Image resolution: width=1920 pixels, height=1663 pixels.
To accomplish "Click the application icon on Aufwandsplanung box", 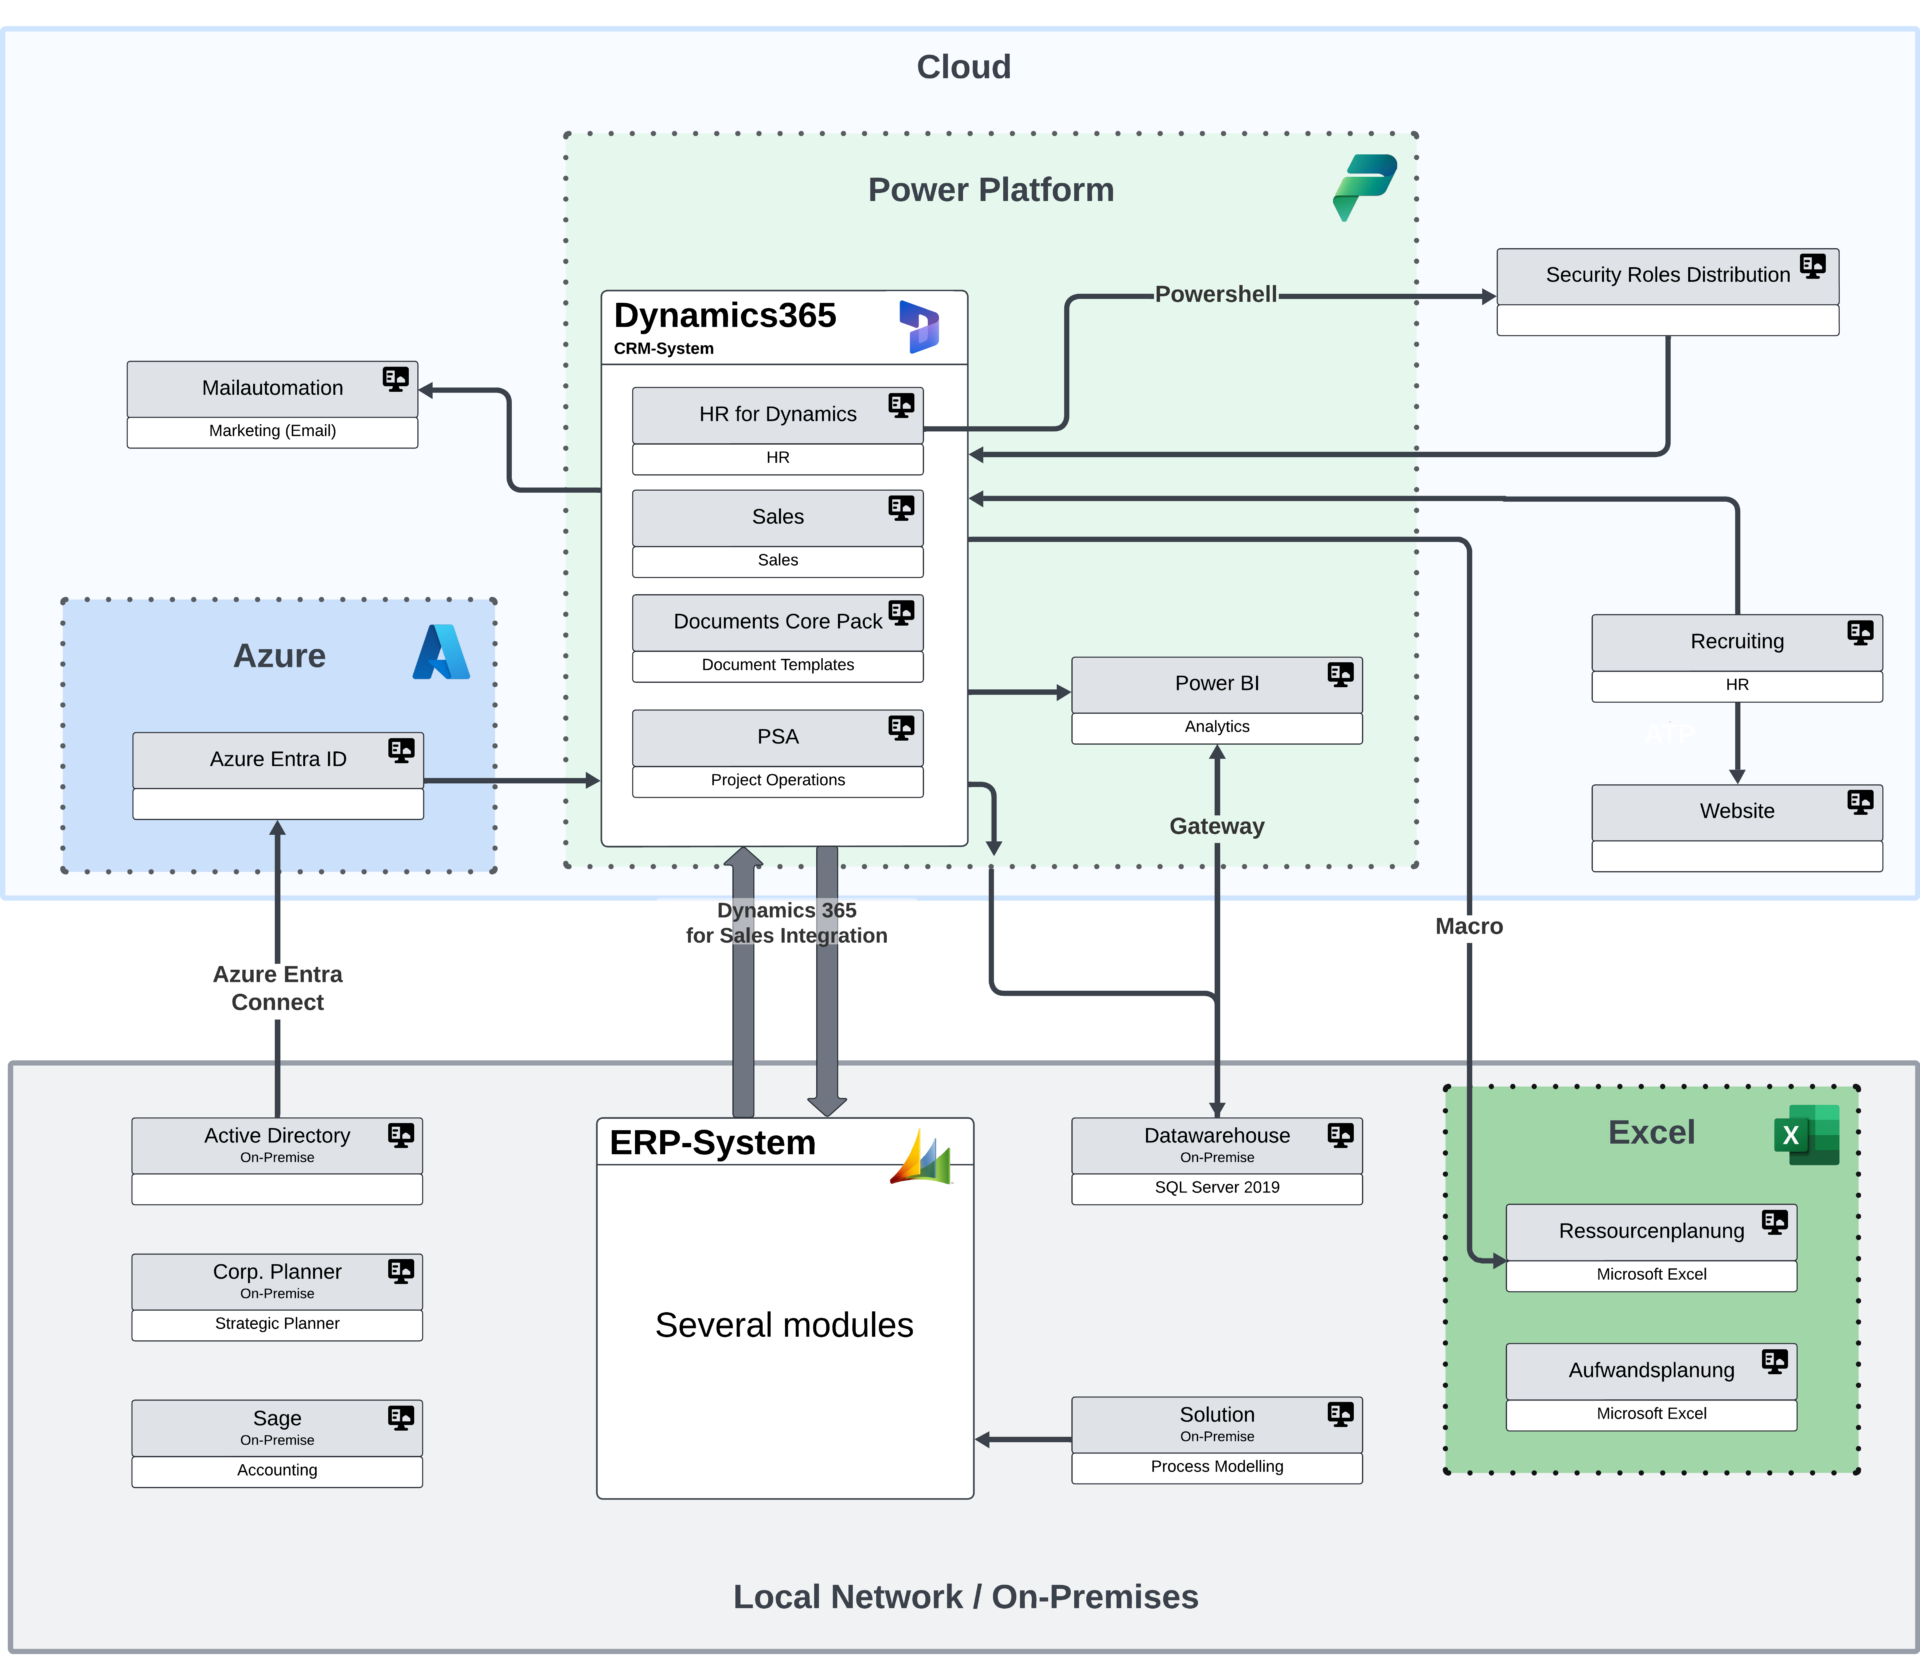I will (x=1775, y=1361).
